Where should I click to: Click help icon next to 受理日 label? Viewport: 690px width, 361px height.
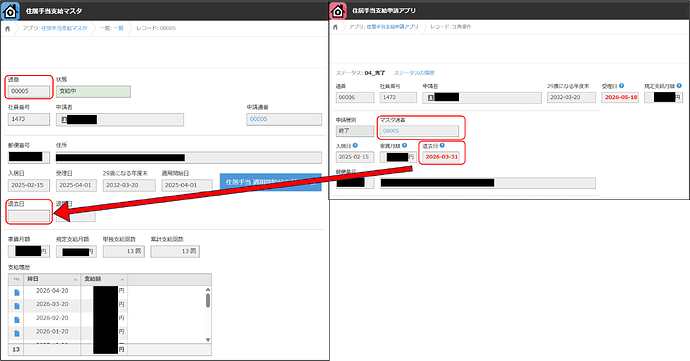pos(621,86)
